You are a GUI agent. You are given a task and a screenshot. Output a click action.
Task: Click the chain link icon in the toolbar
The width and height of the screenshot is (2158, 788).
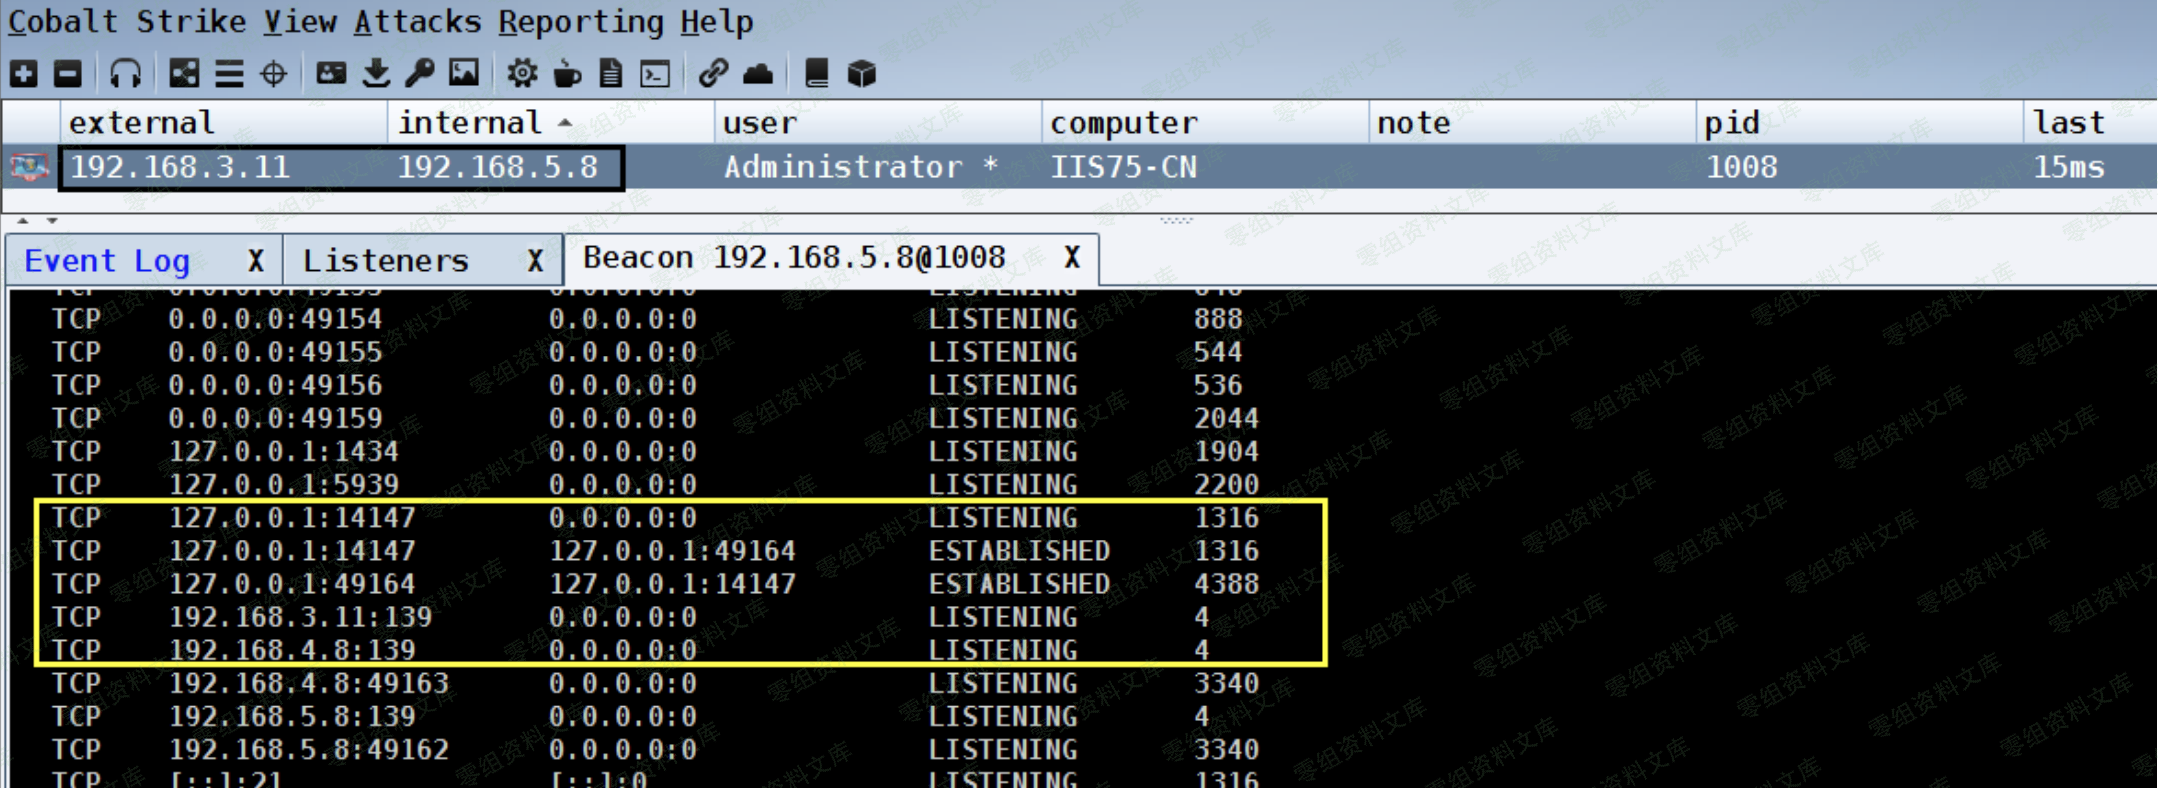pos(712,73)
